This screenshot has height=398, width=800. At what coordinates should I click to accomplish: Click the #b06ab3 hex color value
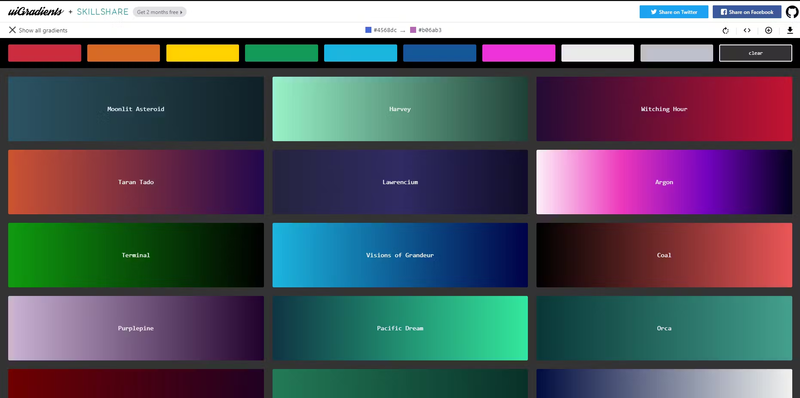[430, 30]
